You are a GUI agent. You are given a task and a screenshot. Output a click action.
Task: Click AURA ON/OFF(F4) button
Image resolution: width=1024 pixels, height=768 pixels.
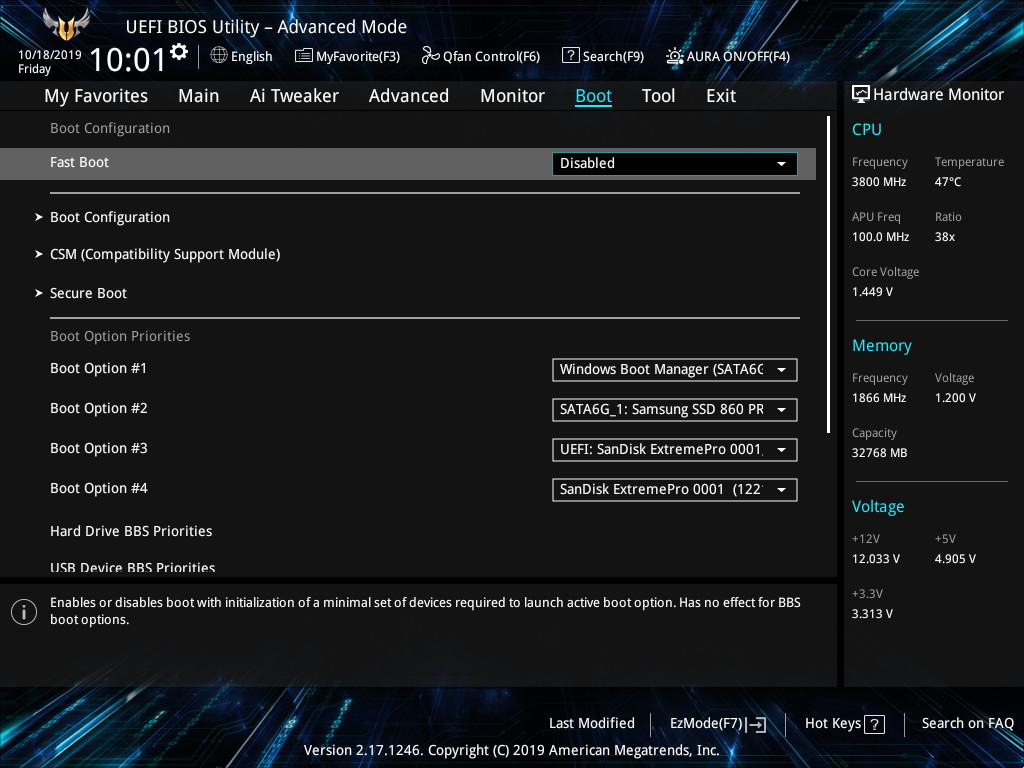(x=728, y=56)
